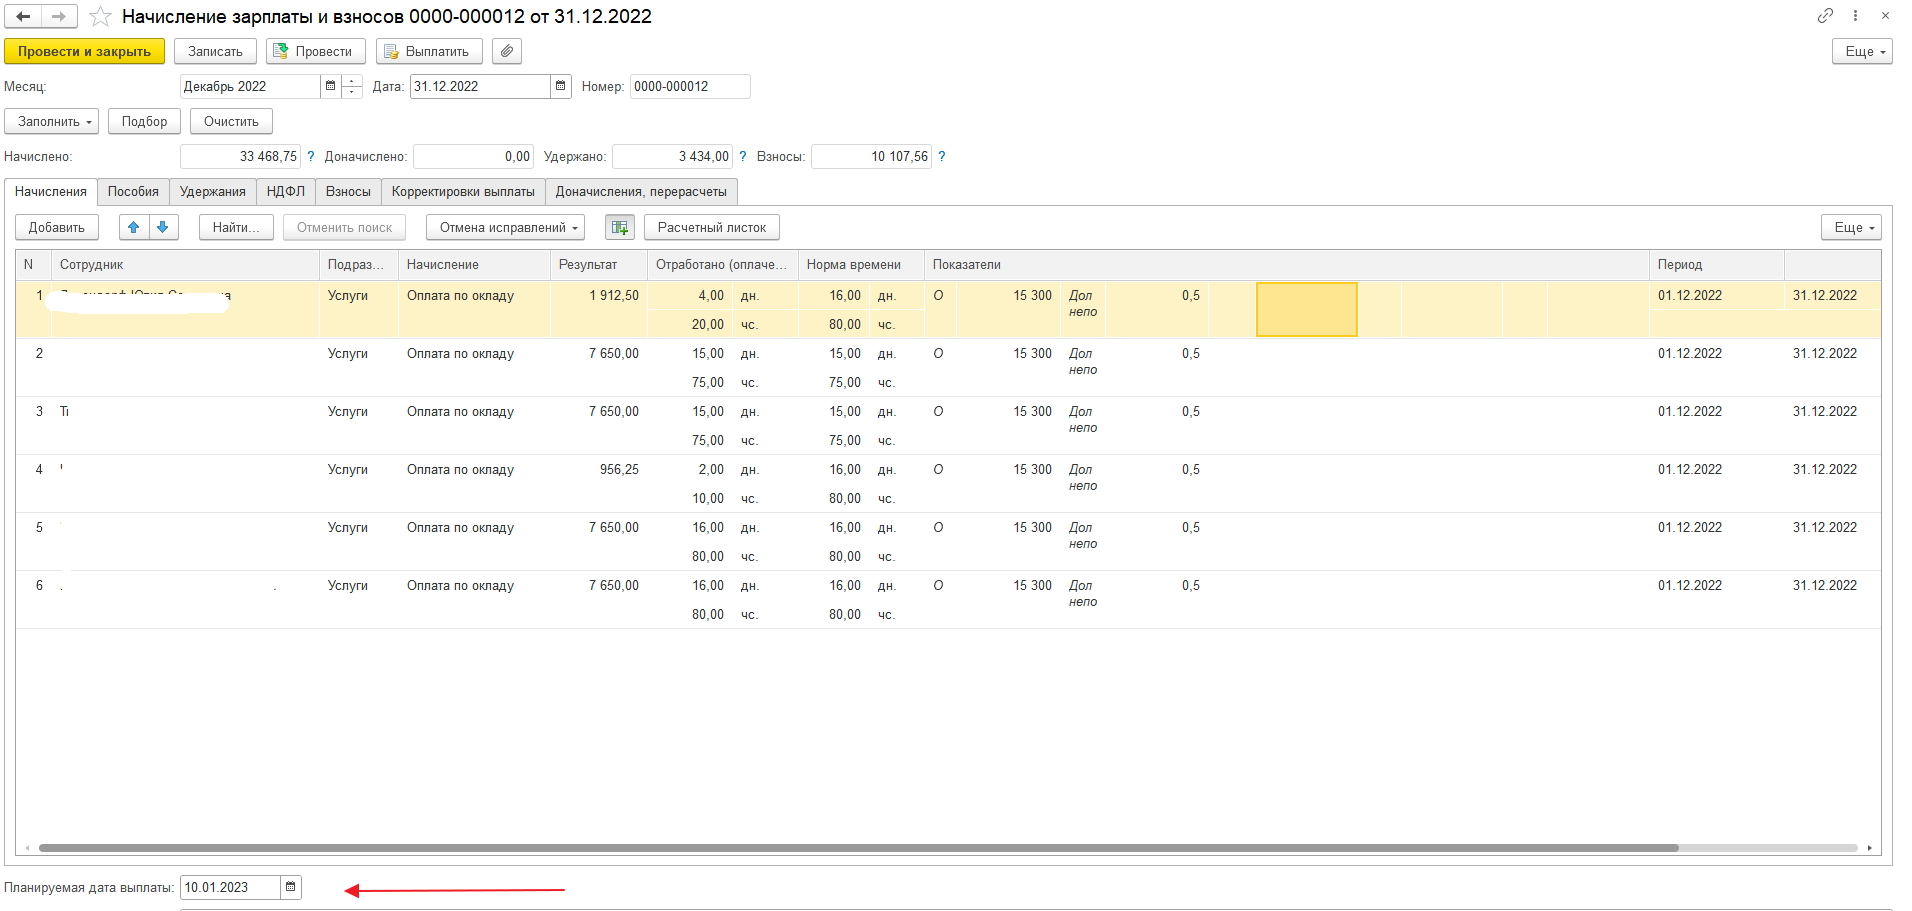Click the month stepper next to Декабрь 2022
The height and width of the screenshot is (911, 1912).
point(352,86)
